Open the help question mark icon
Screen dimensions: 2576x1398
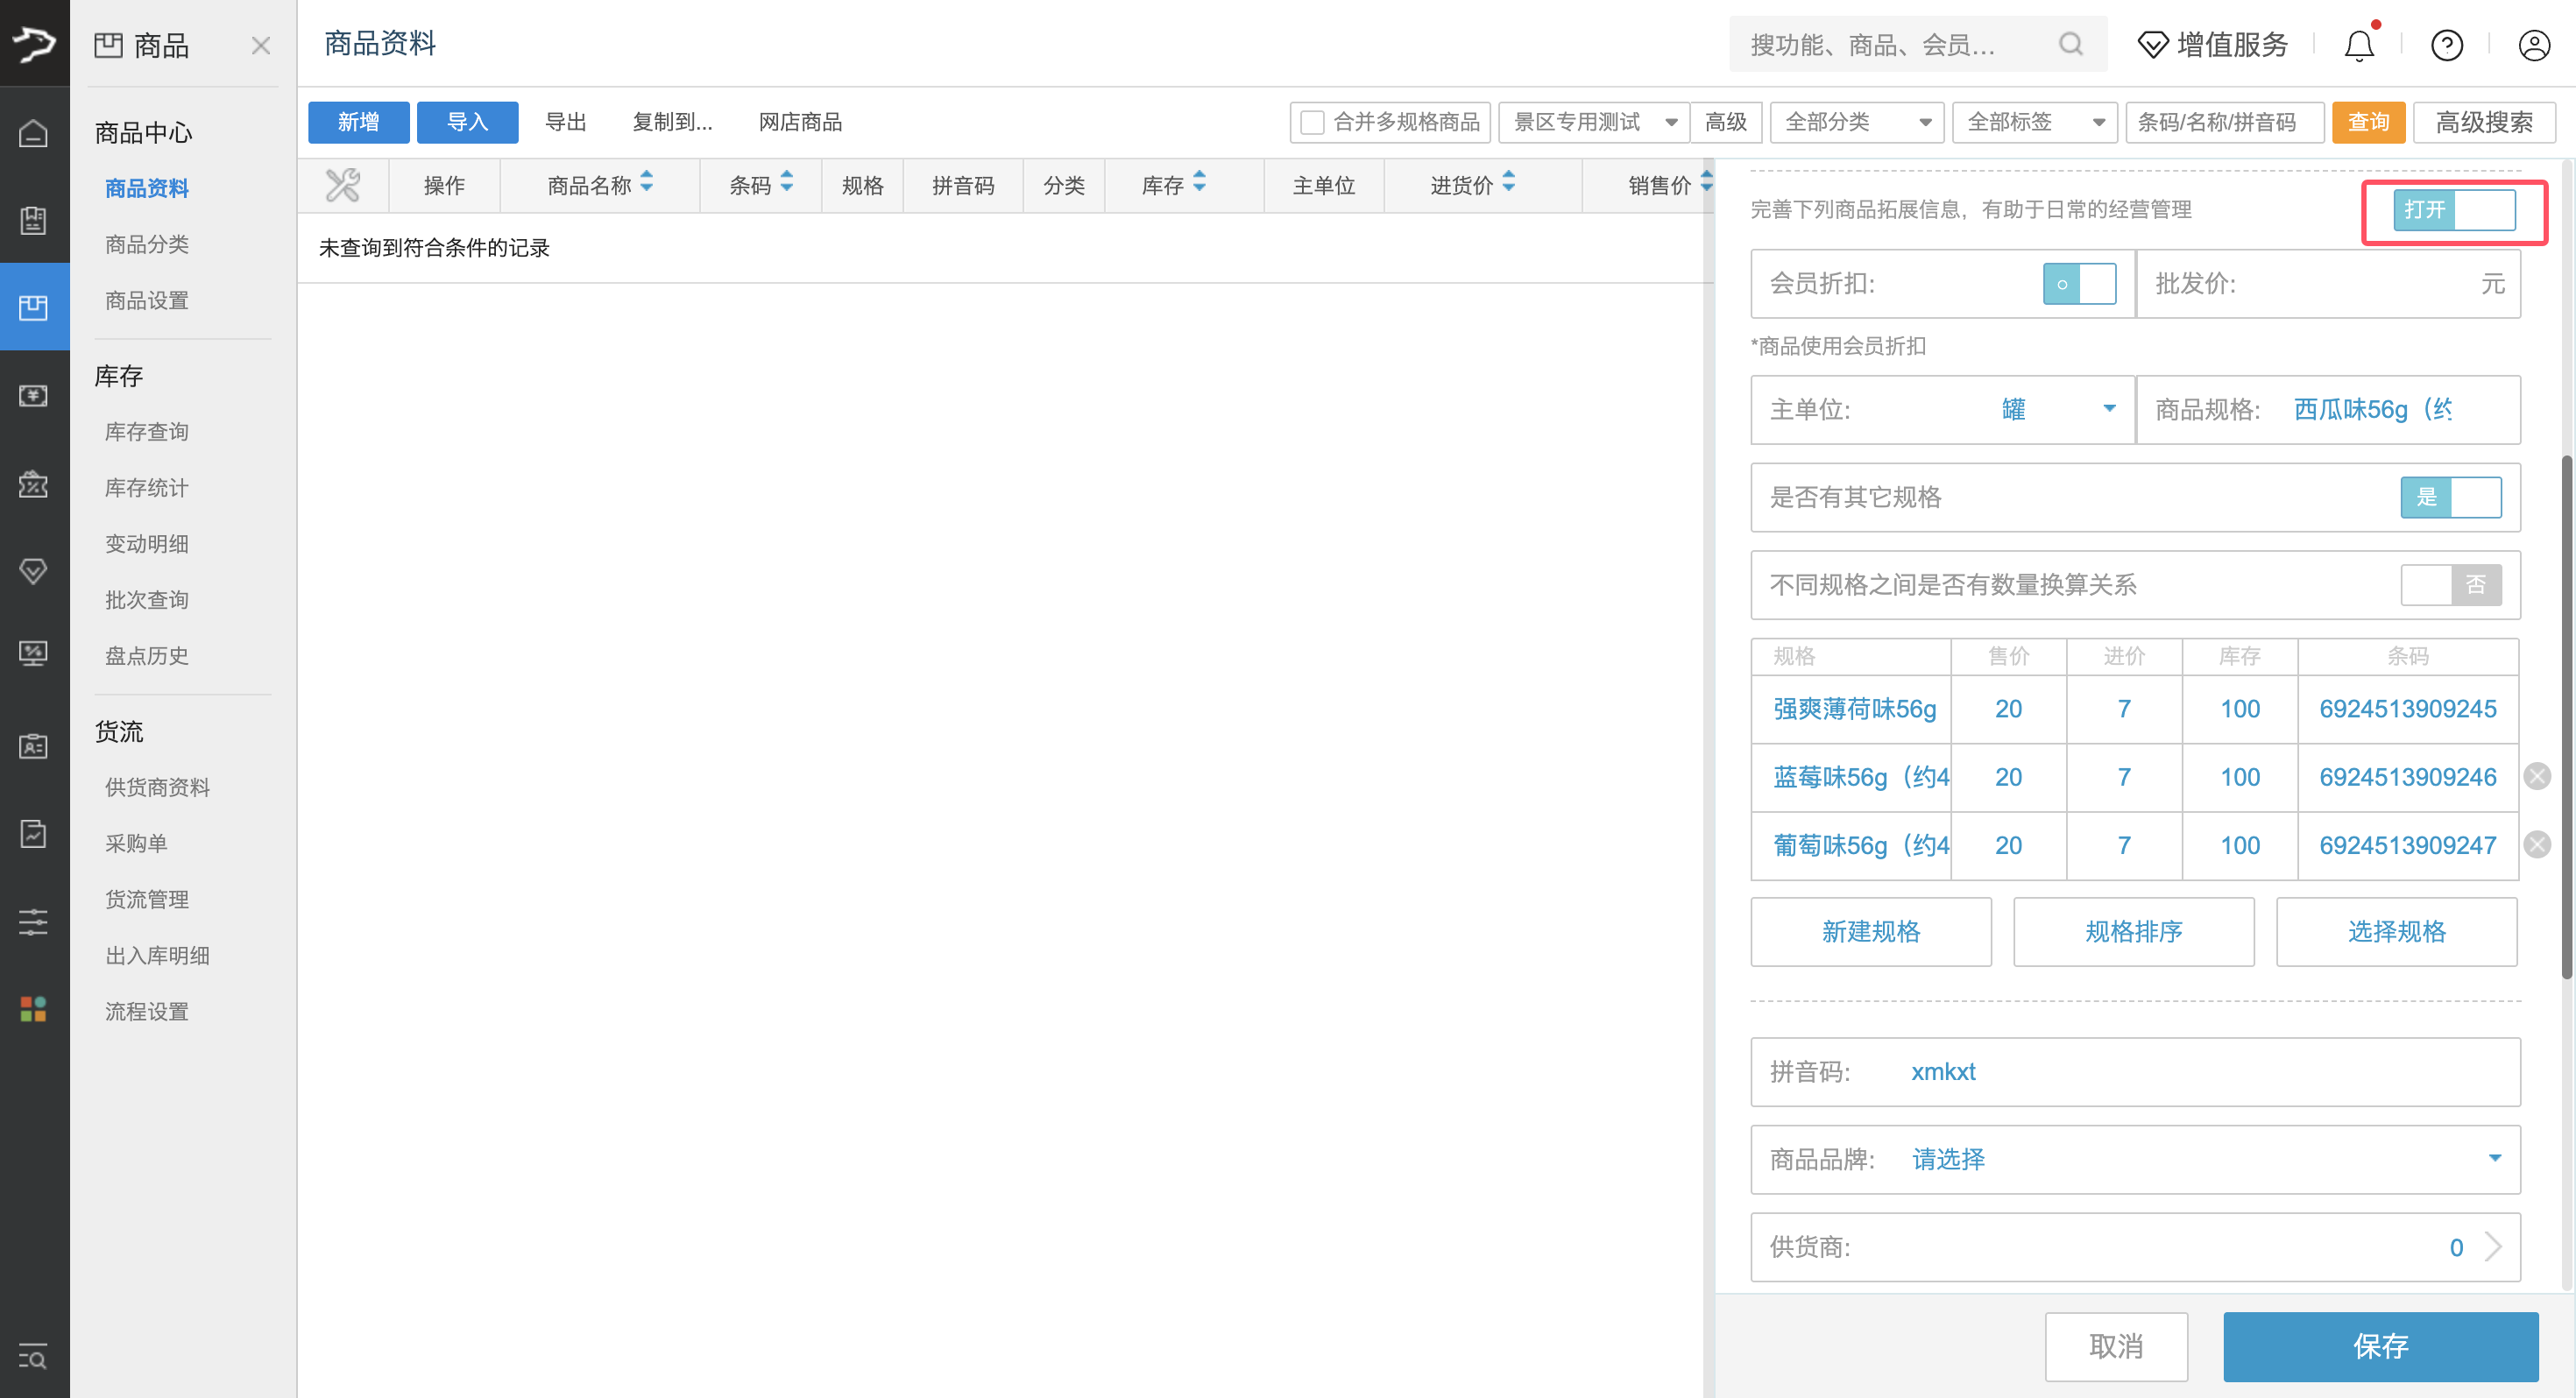[2447, 46]
